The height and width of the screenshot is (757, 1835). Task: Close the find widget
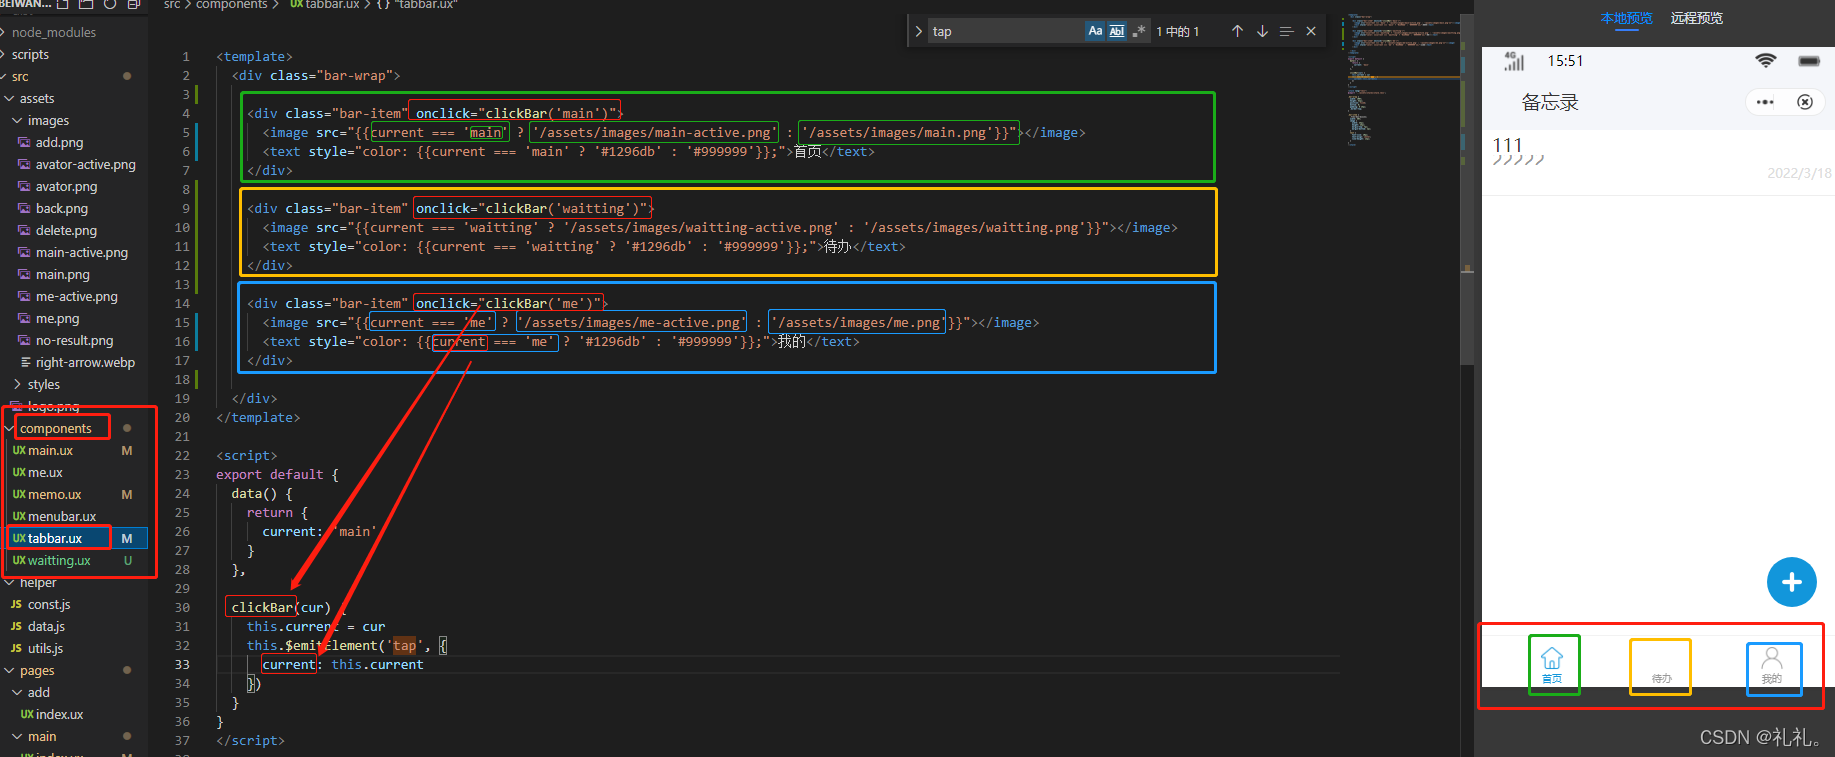pyautogui.click(x=1311, y=31)
